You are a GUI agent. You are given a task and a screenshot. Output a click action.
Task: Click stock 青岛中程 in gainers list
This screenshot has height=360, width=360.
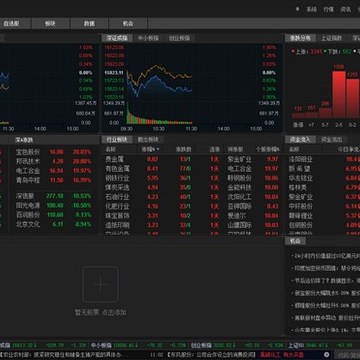(28, 180)
